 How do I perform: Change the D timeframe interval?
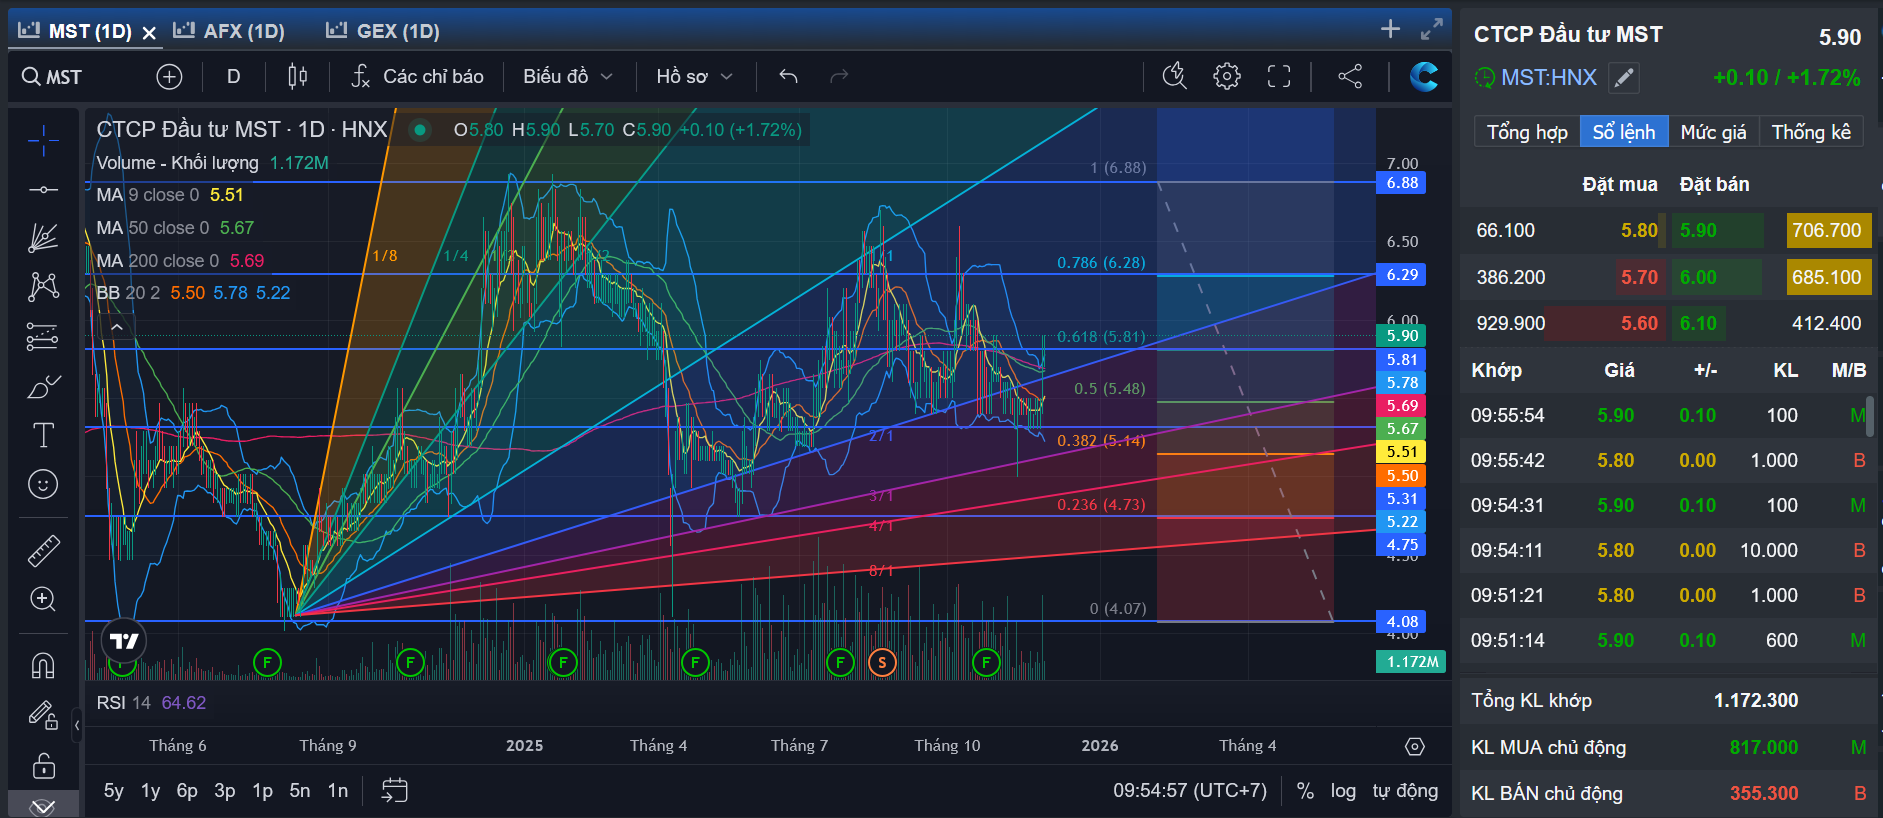point(233,76)
